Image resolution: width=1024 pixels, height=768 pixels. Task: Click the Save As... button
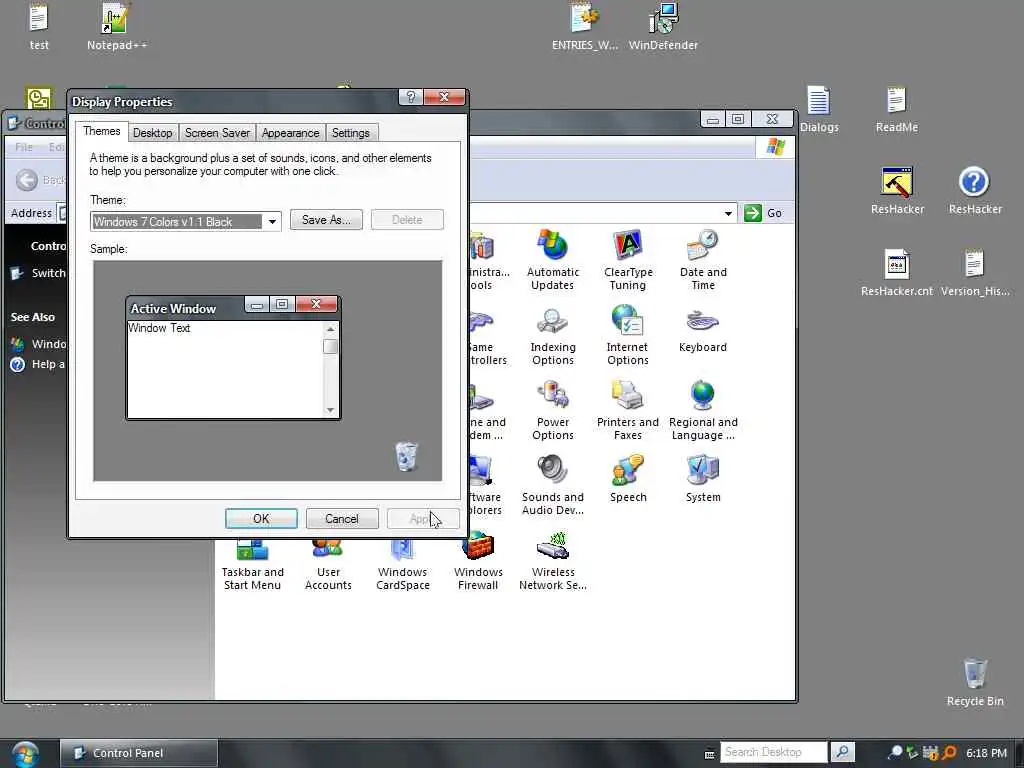(326, 220)
